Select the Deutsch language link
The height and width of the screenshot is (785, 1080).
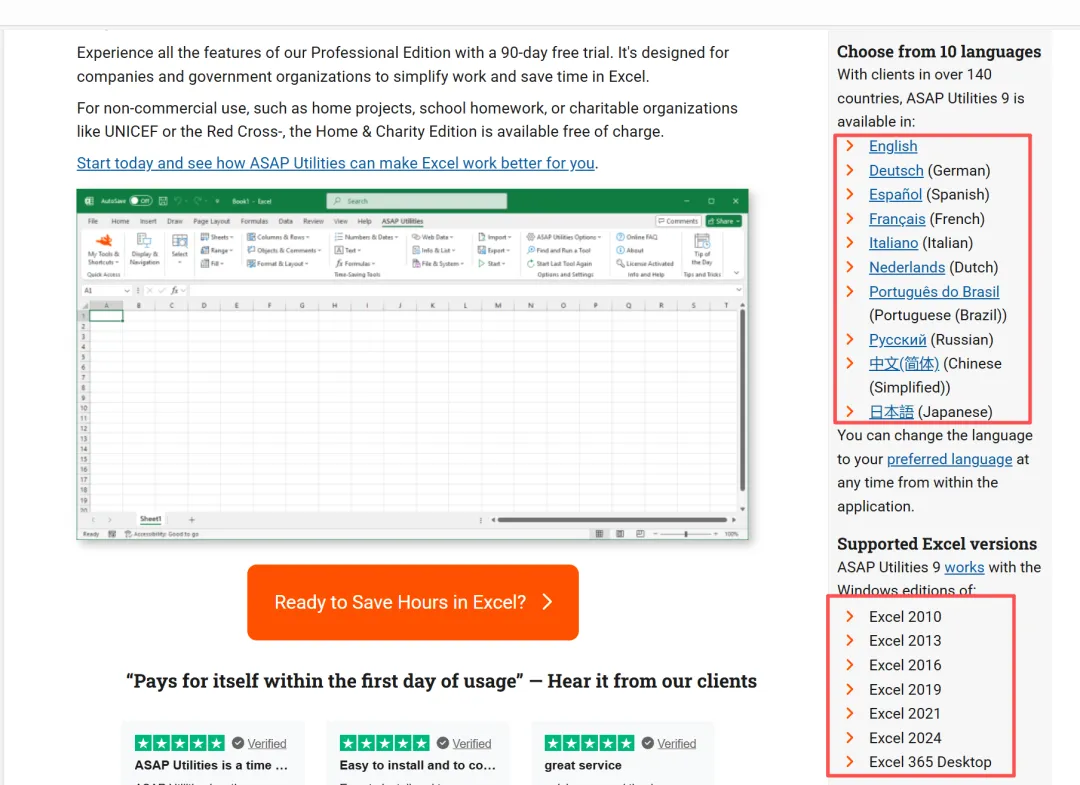[895, 170]
